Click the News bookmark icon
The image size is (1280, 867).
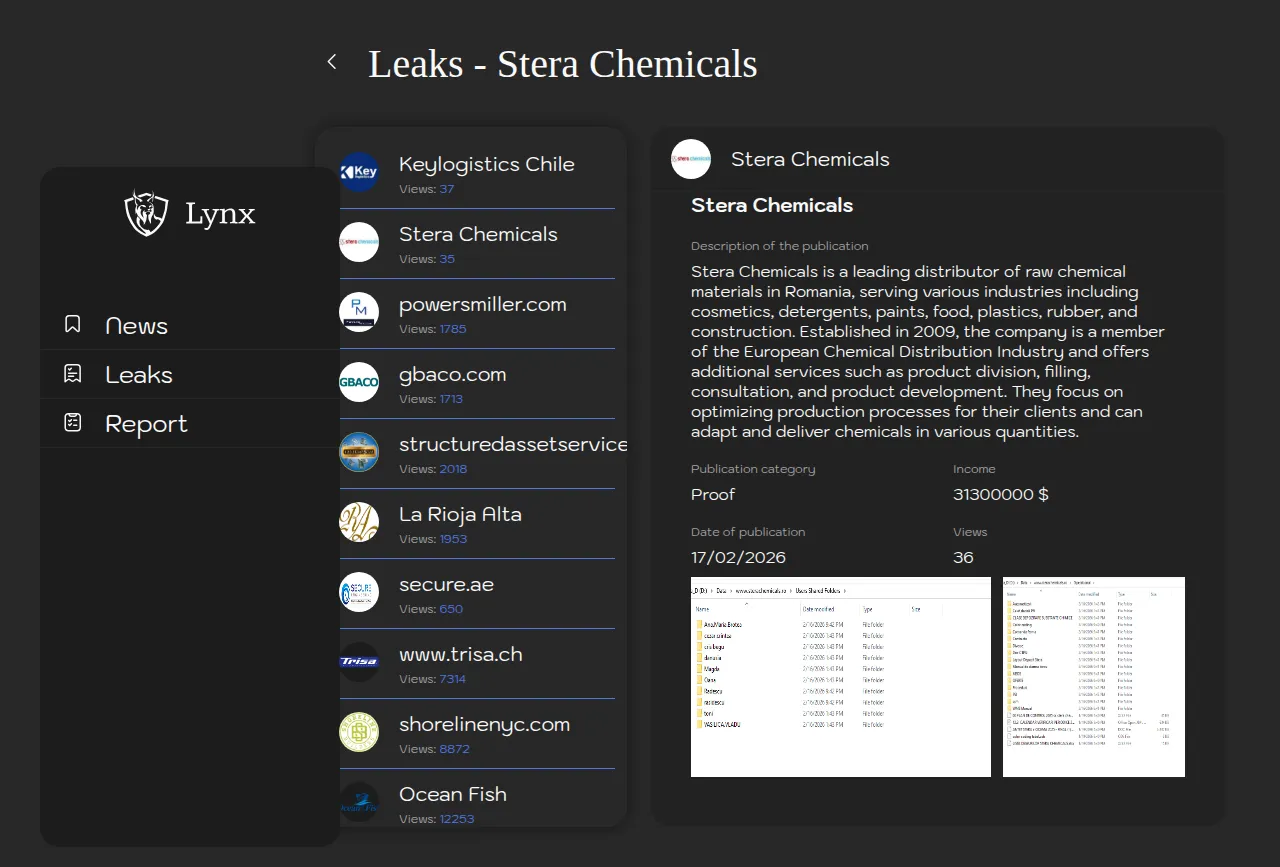coord(73,324)
